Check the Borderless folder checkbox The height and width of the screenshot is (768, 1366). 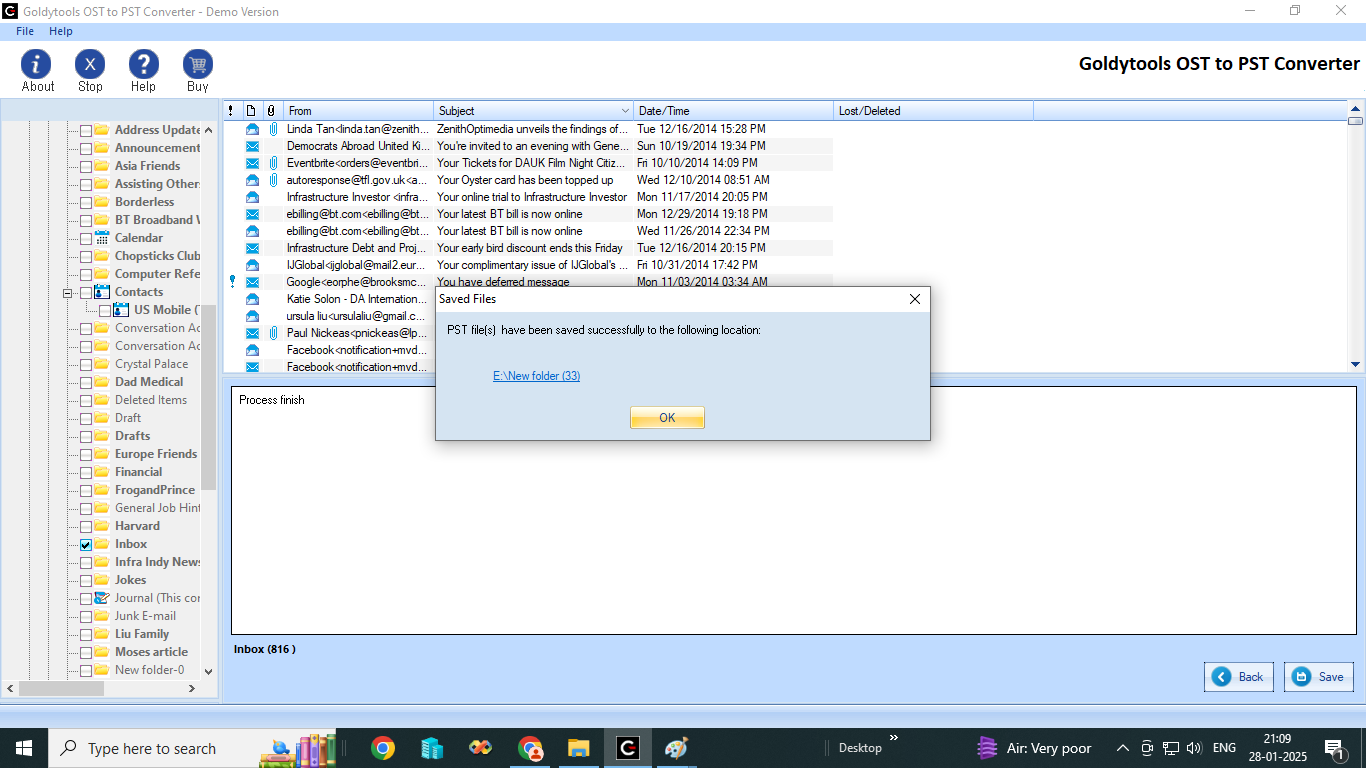[86, 203]
